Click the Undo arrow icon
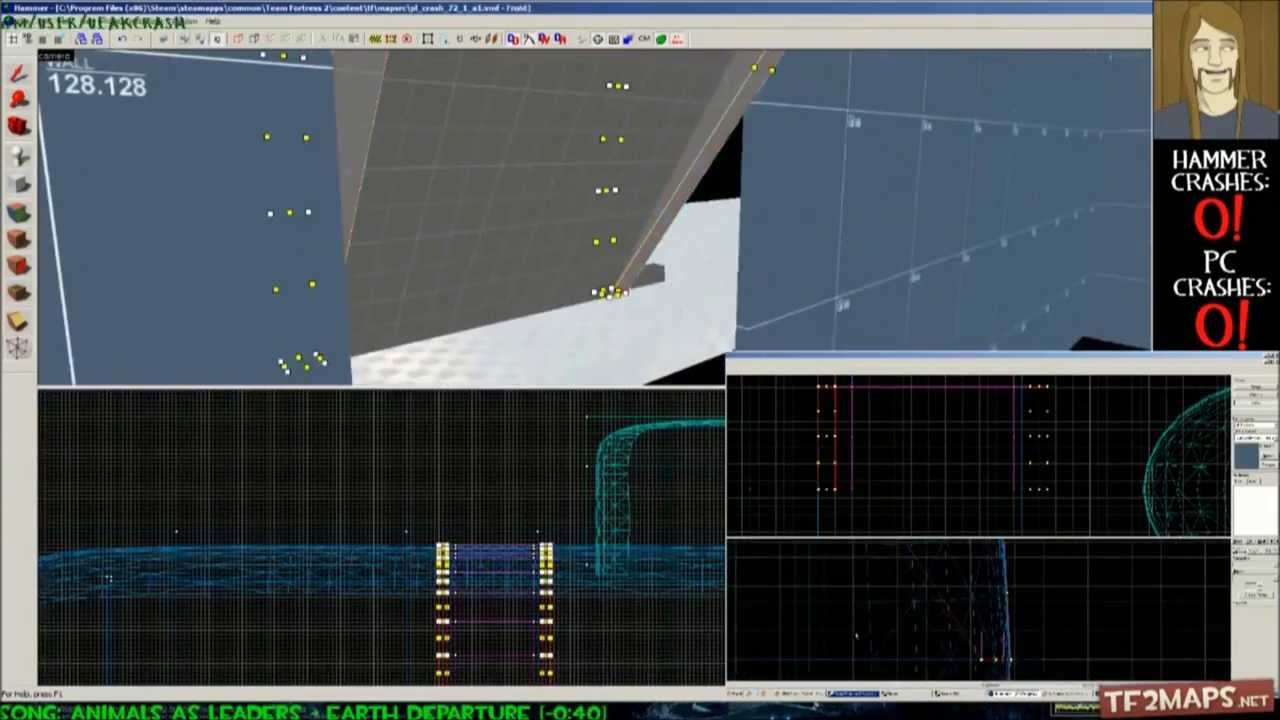 coord(123,39)
